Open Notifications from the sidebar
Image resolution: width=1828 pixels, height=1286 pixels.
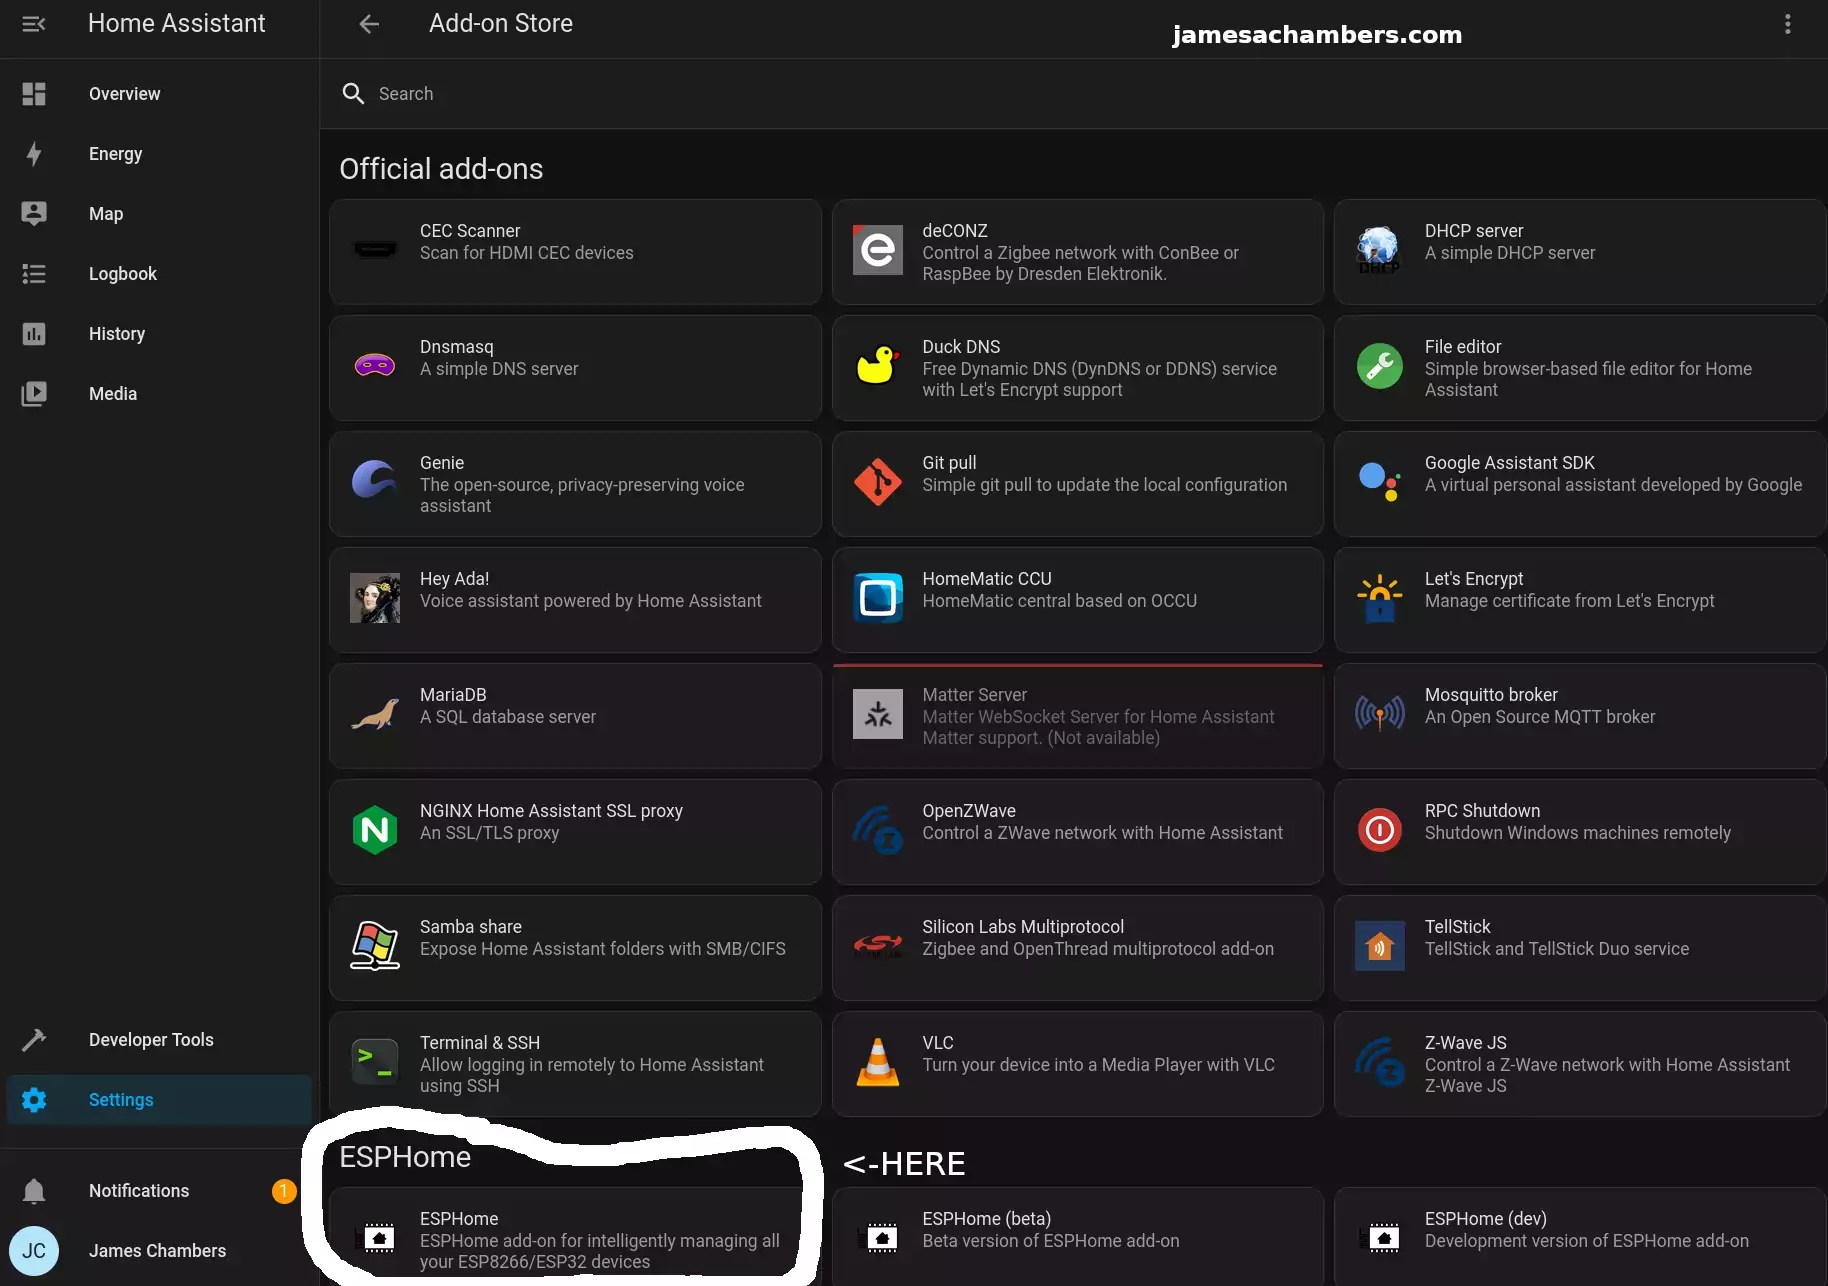[139, 1190]
